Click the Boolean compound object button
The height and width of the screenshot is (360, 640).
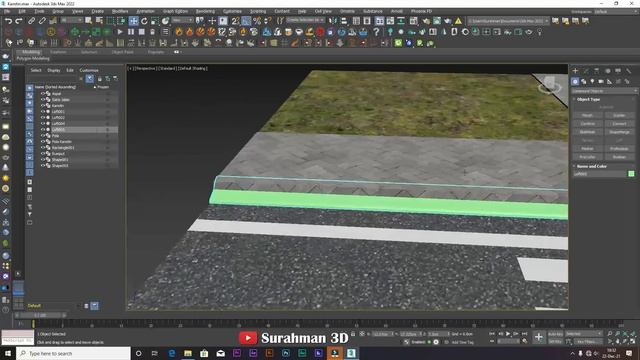(x=619, y=157)
